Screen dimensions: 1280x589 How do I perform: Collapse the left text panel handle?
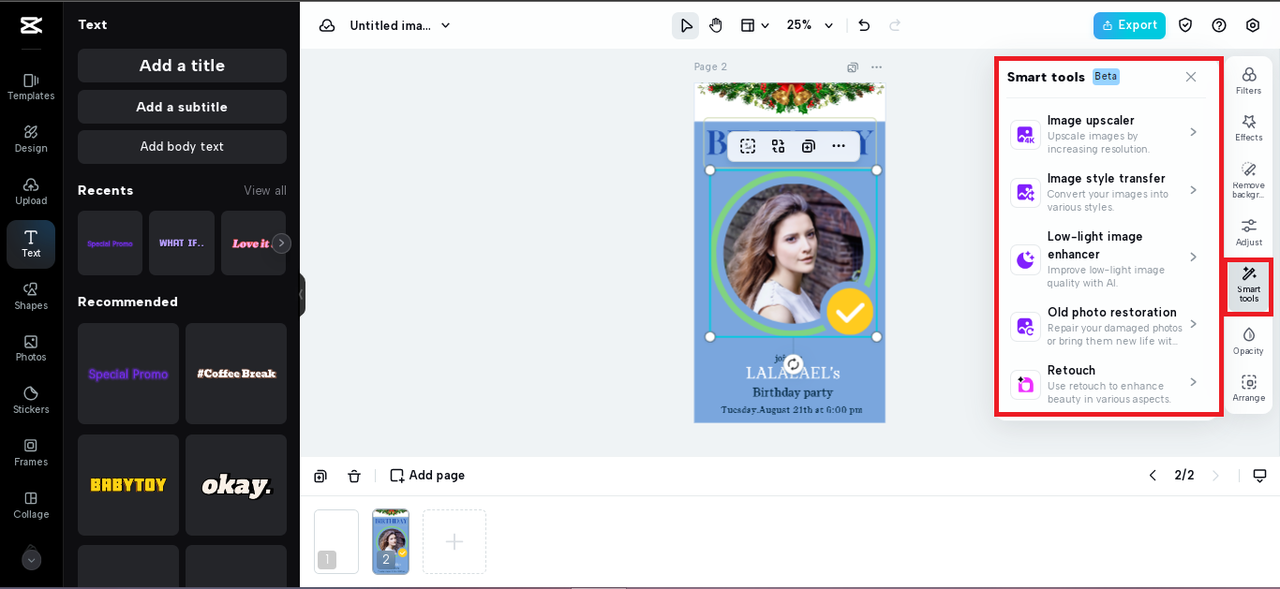[x=301, y=295]
